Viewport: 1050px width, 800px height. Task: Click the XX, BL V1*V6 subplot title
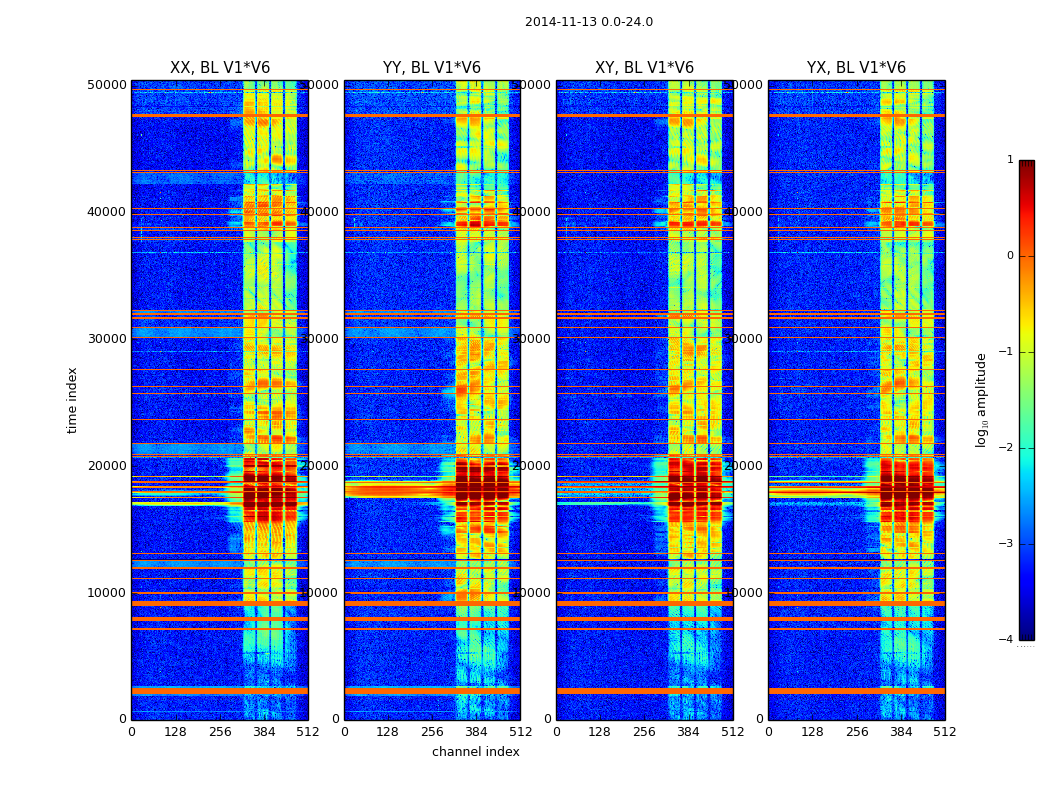(220, 68)
